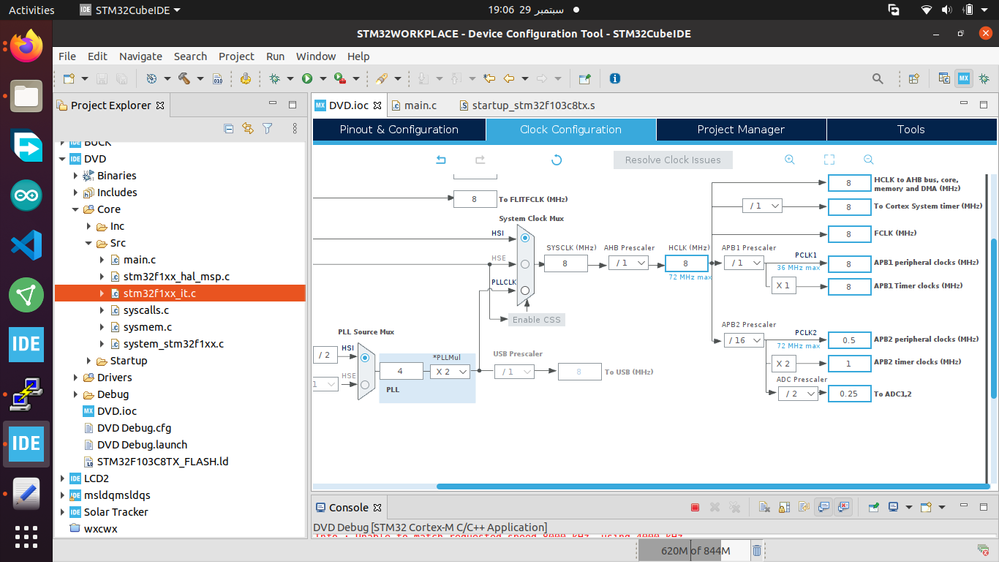Open the Window menu
This screenshot has width=999, height=562.
pyautogui.click(x=315, y=56)
